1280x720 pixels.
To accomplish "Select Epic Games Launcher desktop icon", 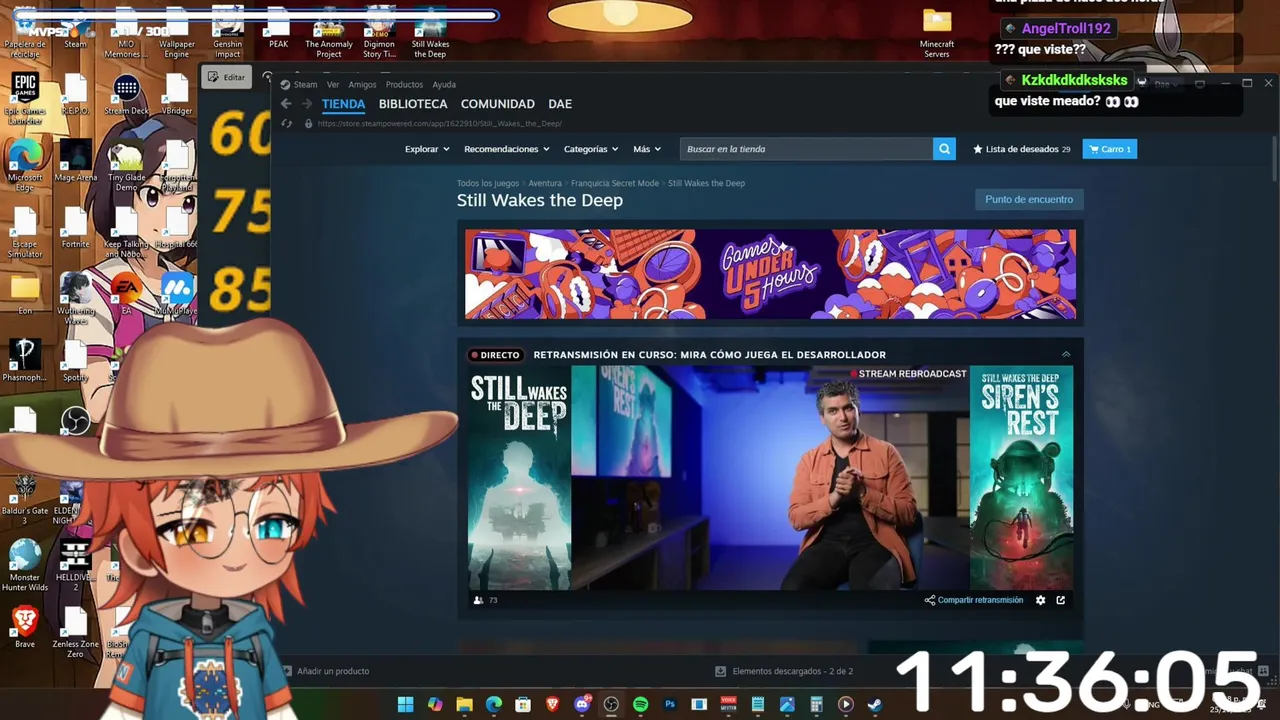I will (25, 98).
